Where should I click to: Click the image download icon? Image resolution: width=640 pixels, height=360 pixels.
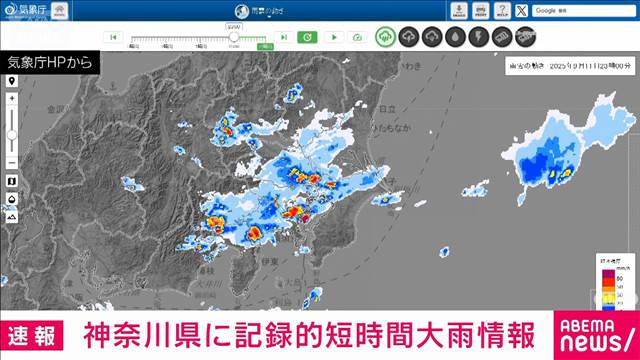coord(459,11)
